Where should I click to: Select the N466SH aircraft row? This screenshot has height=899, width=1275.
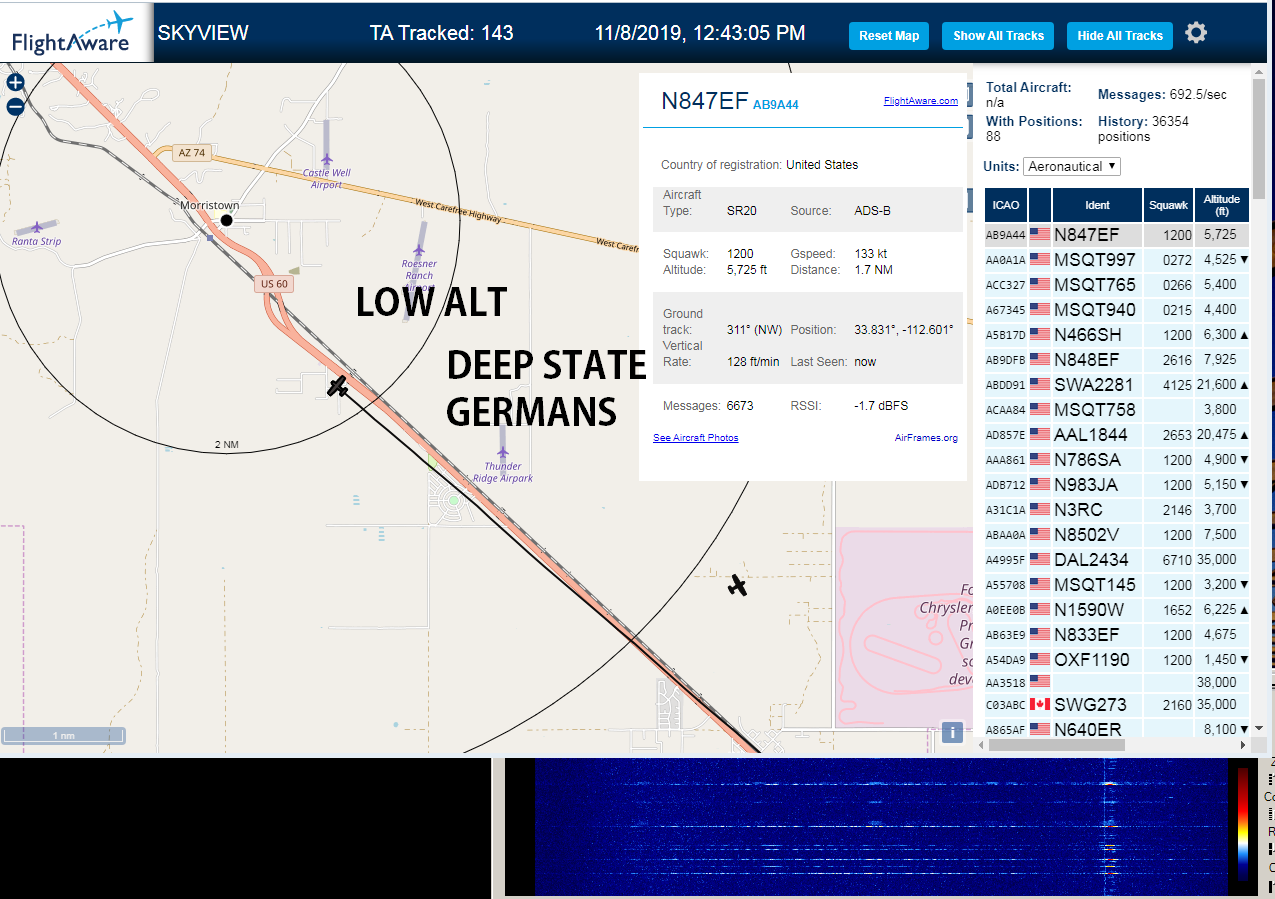(x=1117, y=335)
